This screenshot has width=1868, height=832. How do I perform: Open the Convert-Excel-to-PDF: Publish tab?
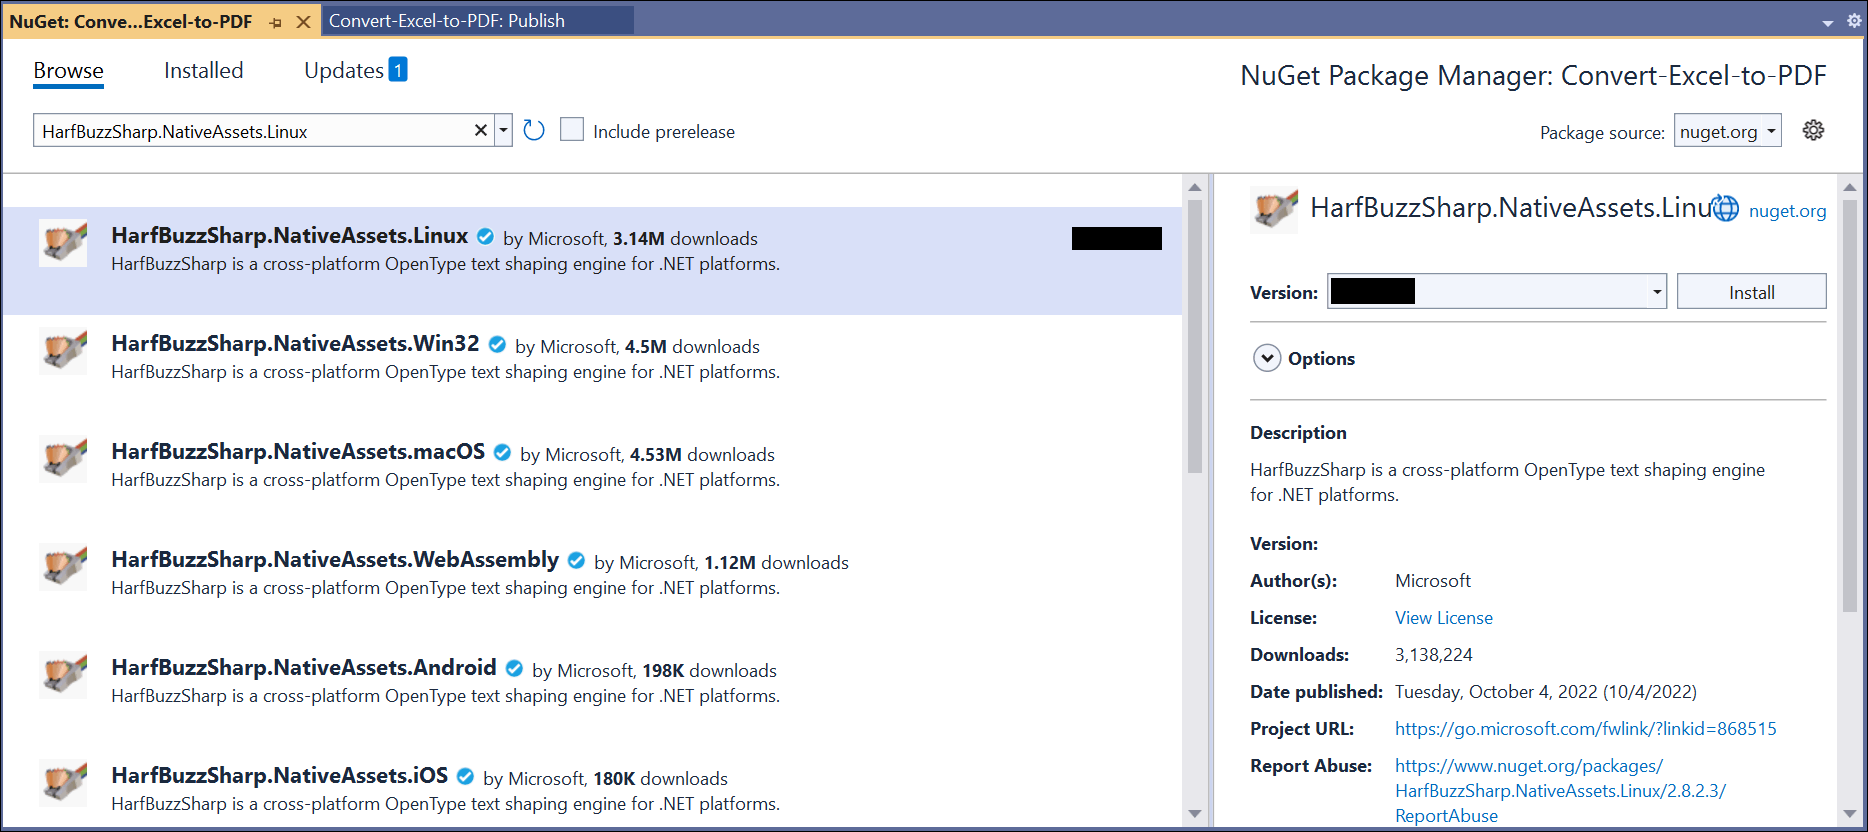[x=447, y=21]
